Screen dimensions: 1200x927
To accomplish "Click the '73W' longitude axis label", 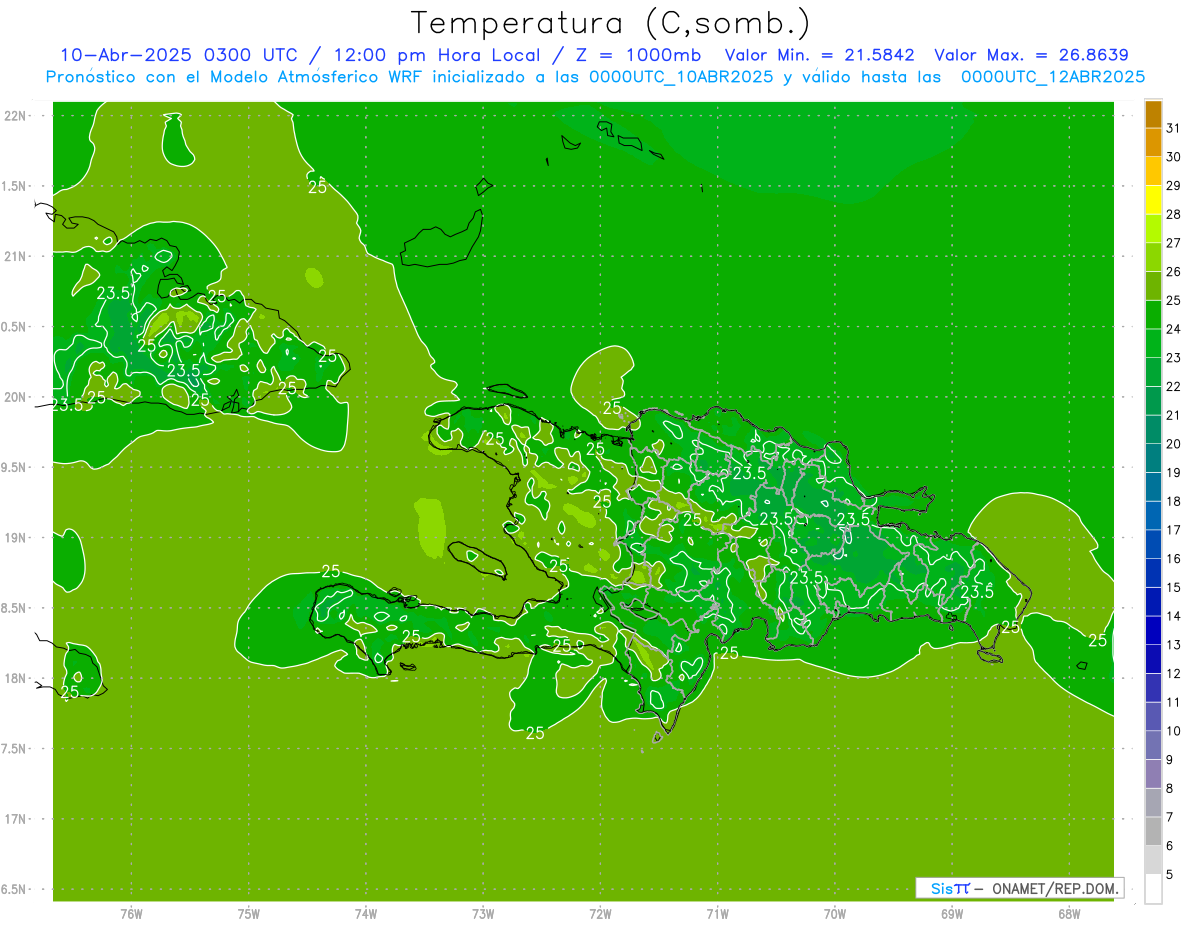I will click(483, 913).
